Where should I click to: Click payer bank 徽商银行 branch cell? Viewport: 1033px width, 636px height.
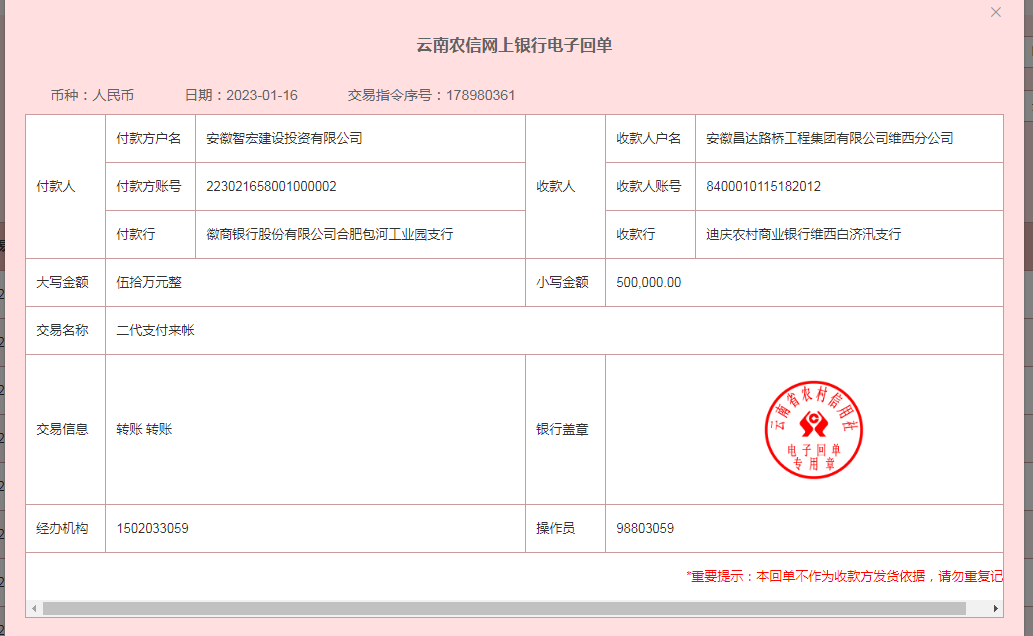(x=329, y=234)
